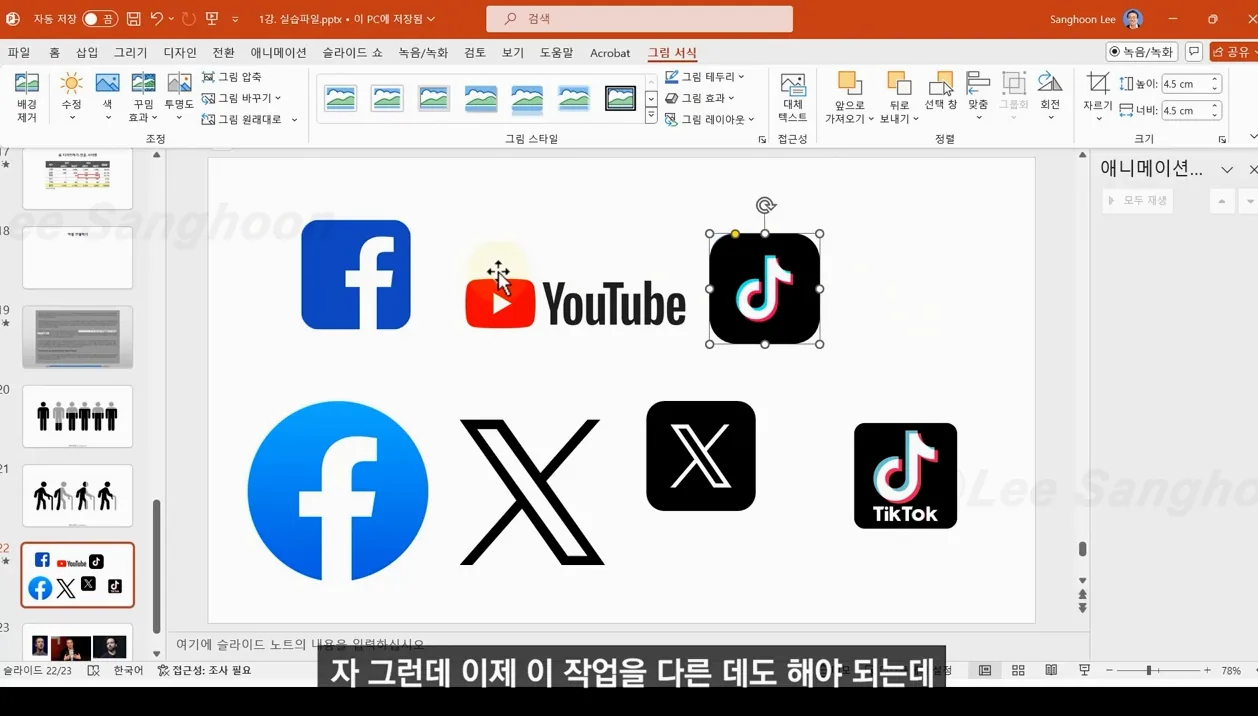Open Format Picture dialog launcher in 그림 스타일
Viewport: 1258px width, 716px height.
pyautogui.click(x=763, y=140)
